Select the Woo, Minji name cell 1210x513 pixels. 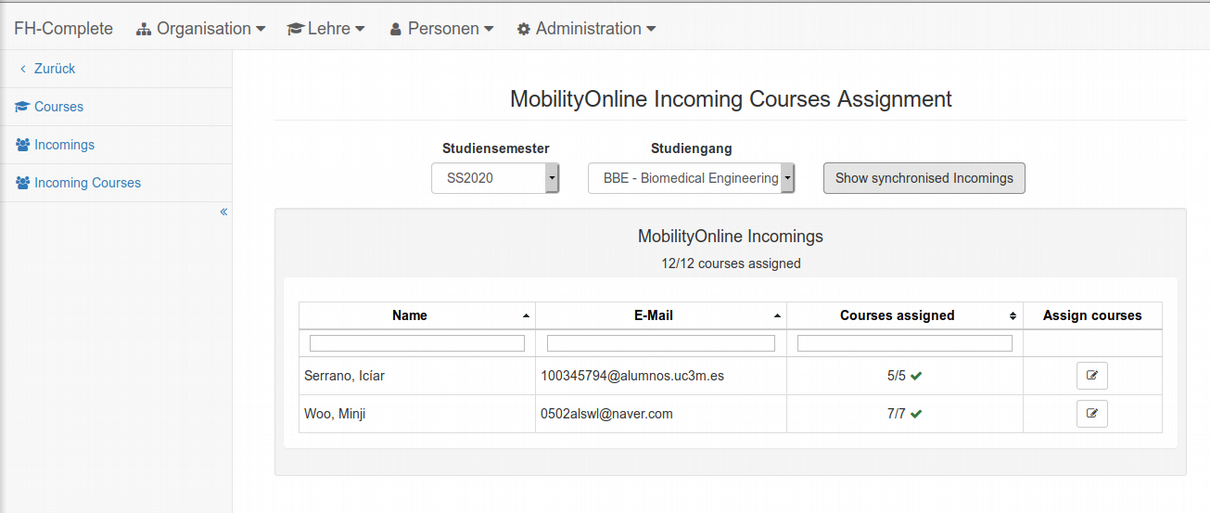click(417, 413)
